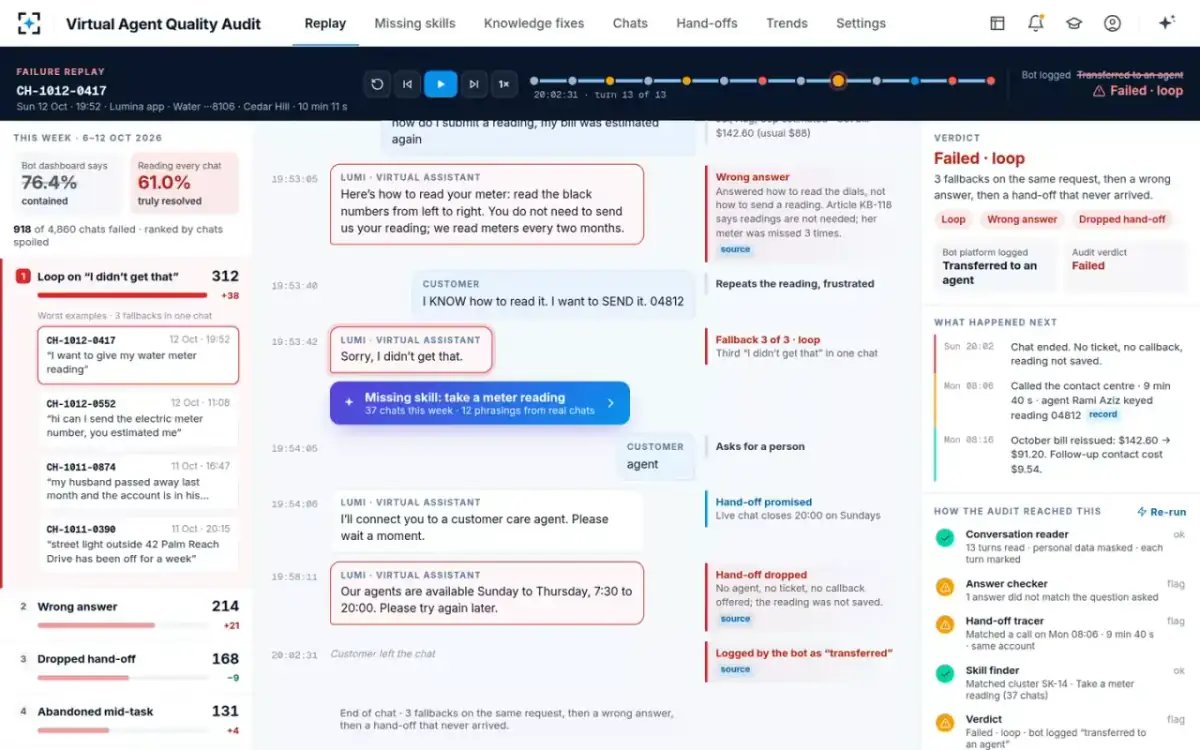
Task: Play the failure replay
Action: [x=440, y=84]
